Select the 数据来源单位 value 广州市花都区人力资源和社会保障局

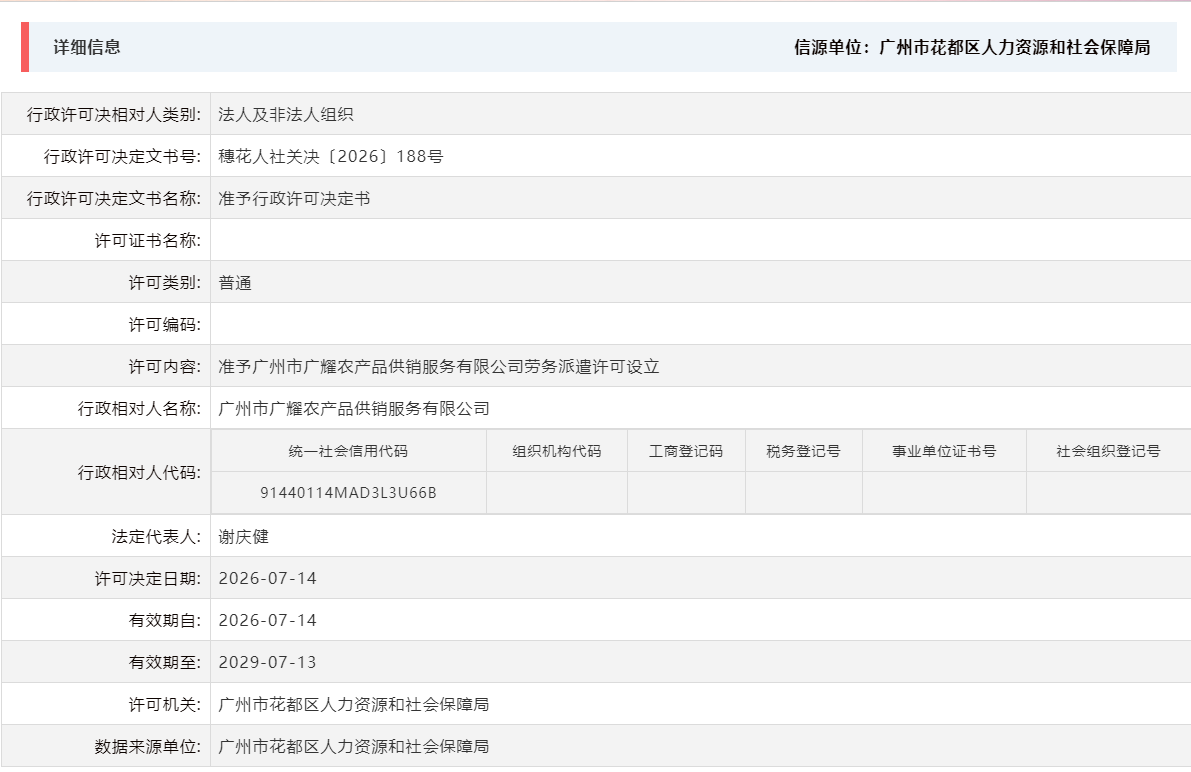353,746
